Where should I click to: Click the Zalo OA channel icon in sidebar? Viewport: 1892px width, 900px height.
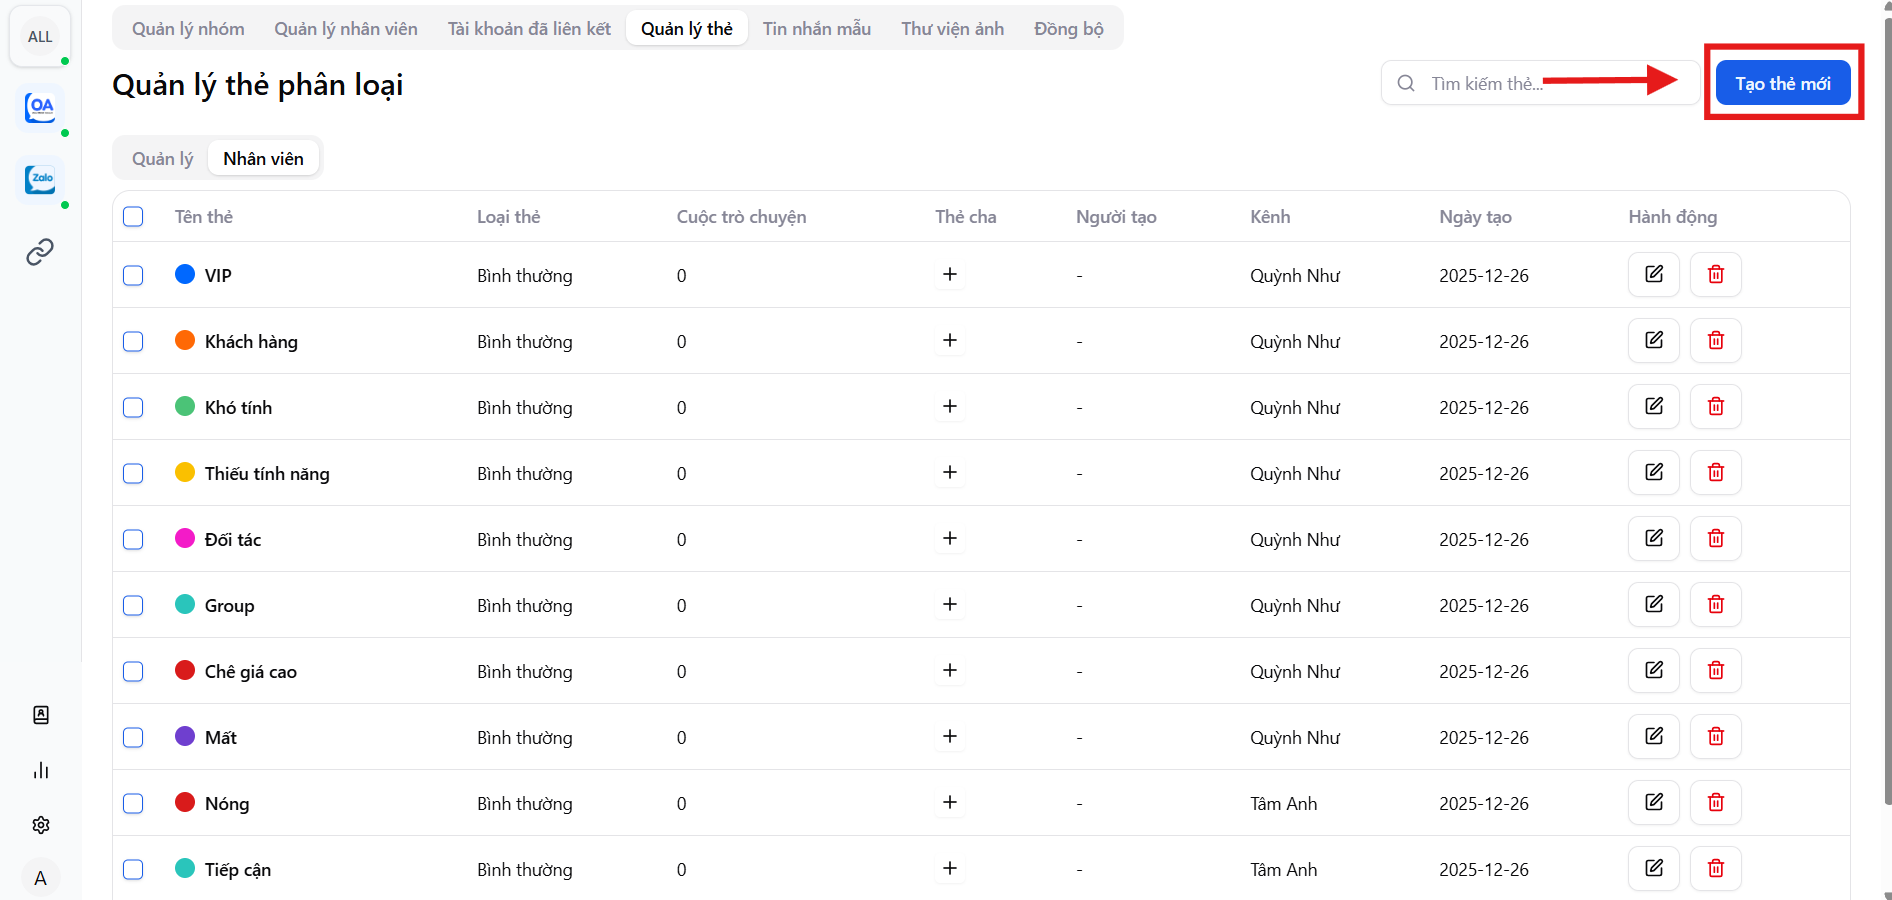click(x=40, y=107)
